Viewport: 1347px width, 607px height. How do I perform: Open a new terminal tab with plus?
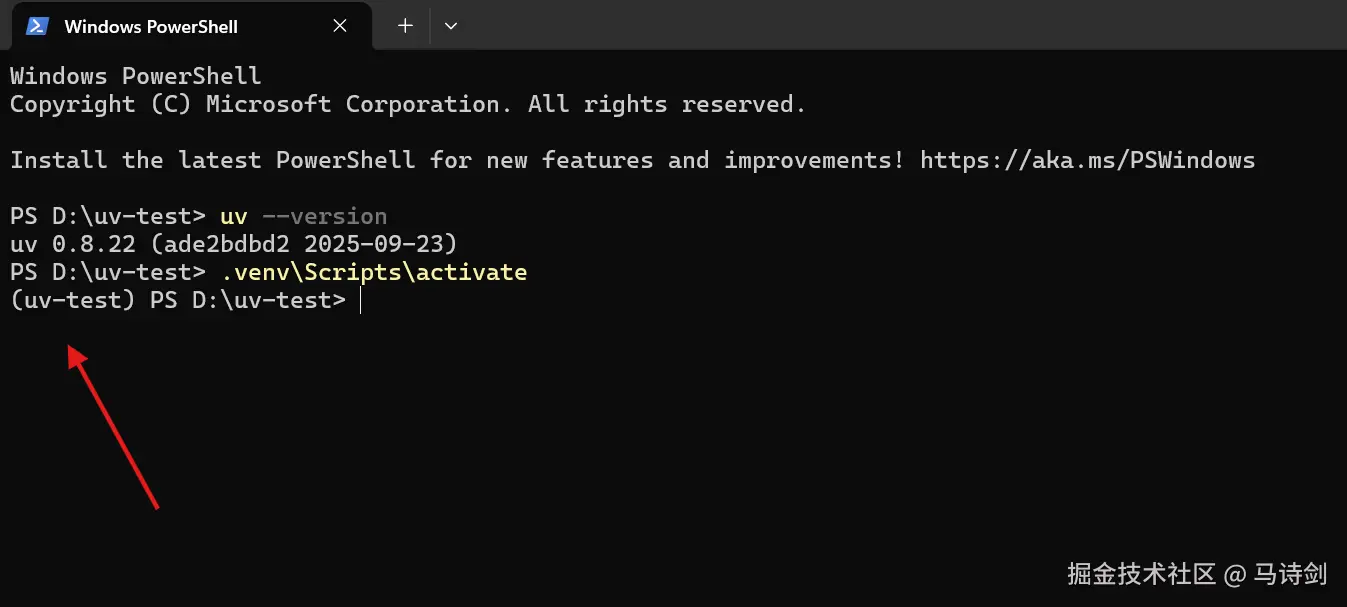405,26
